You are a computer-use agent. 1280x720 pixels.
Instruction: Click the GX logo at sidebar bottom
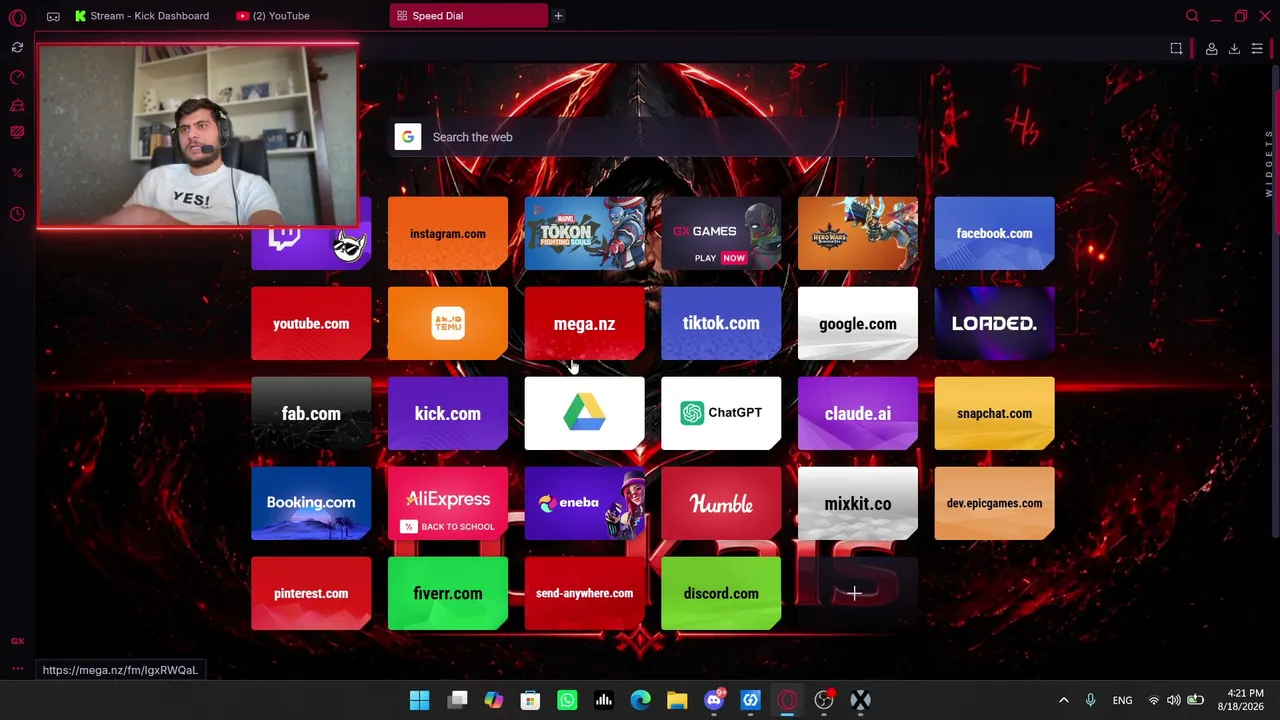click(17, 641)
